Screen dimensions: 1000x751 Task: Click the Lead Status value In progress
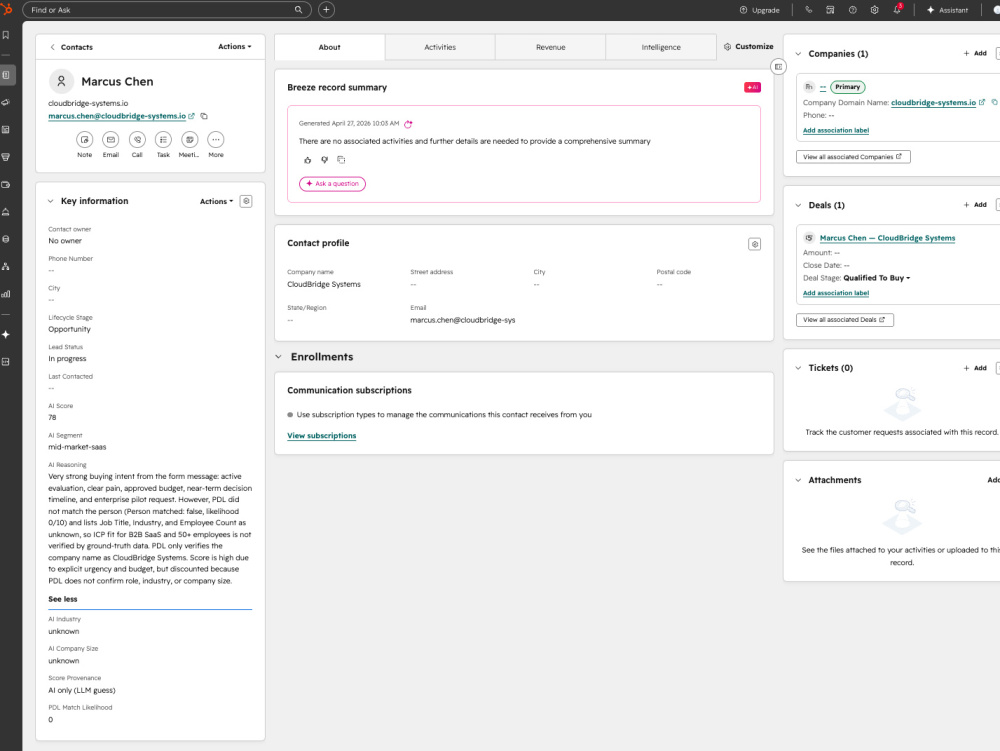click(x=67, y=359)
